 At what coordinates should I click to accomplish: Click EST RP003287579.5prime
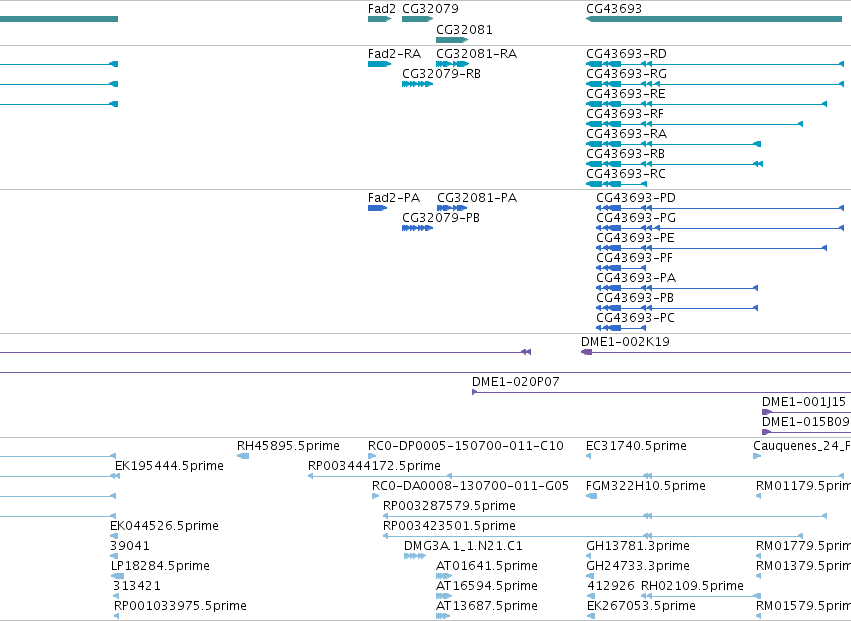point(449,507)
